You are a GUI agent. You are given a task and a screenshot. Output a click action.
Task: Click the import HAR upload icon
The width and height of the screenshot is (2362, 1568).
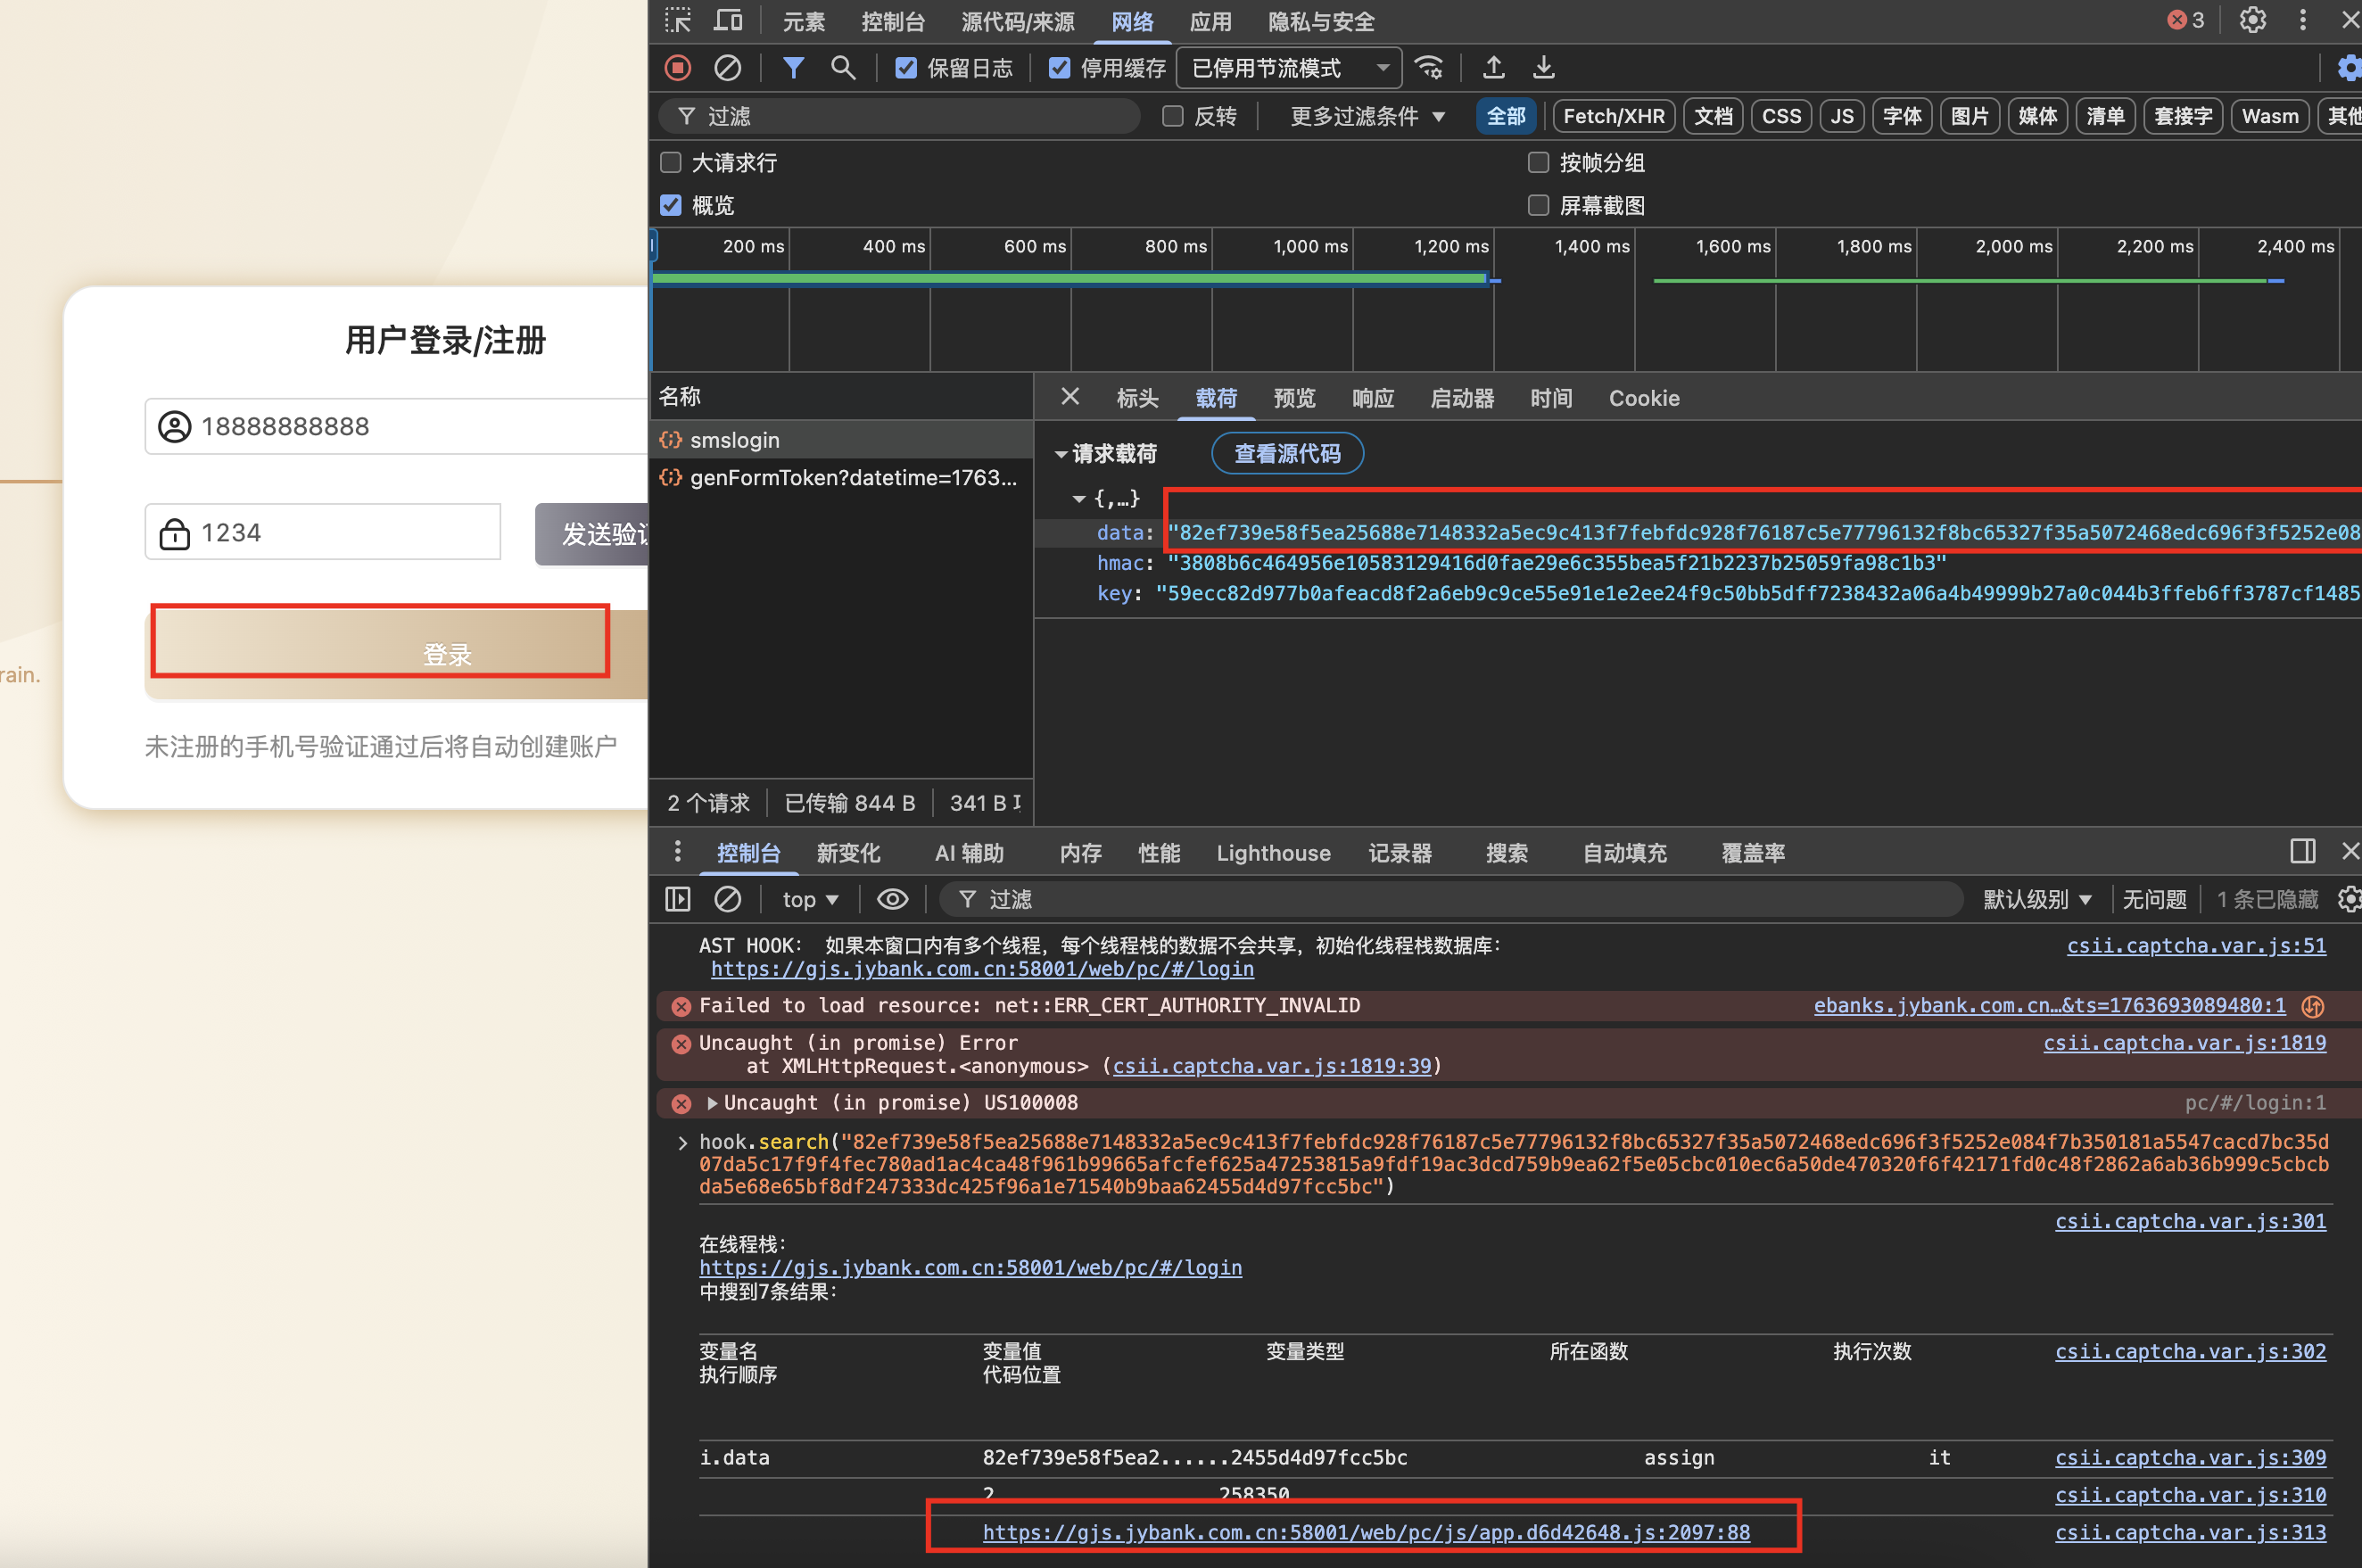point(1493,67)
